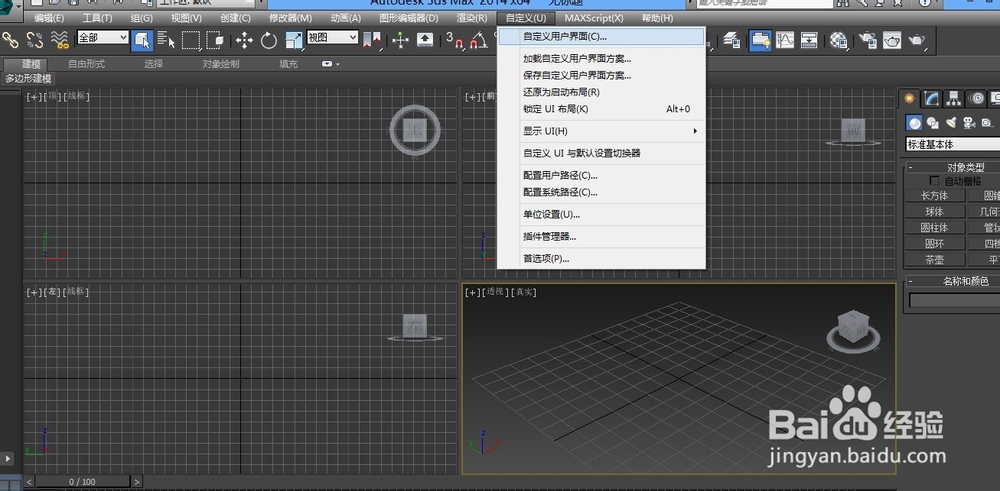1000x491 pixels.
Task: Toggle the Graphite ribbon toolbar button
Action: tap(760, 40)
